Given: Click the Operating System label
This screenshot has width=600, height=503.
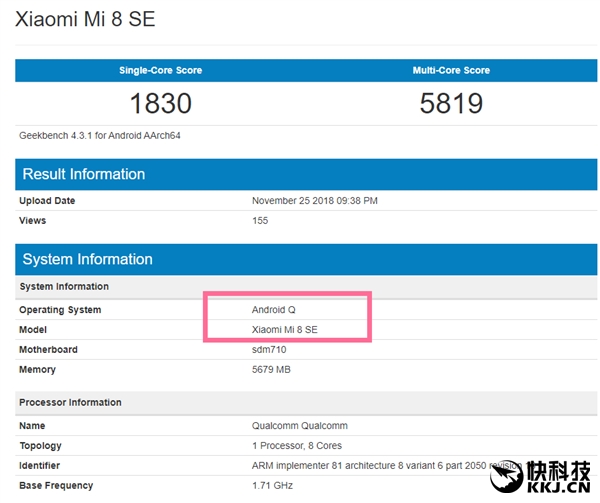Looking at the screenshot, I should click(60, 309).
